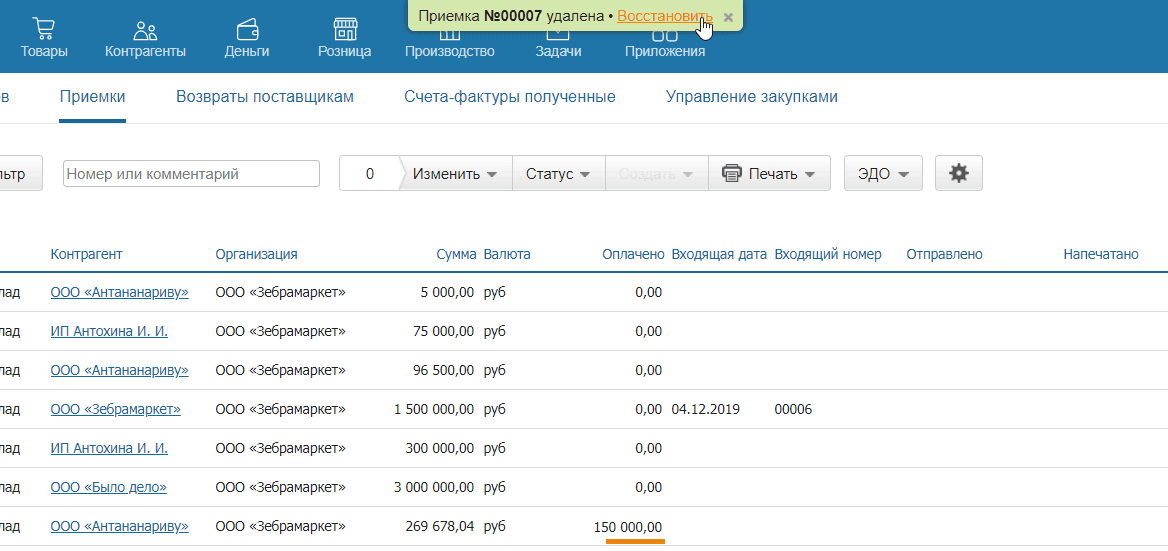Close the deleted Приемка notification

[x=729, y=16]
